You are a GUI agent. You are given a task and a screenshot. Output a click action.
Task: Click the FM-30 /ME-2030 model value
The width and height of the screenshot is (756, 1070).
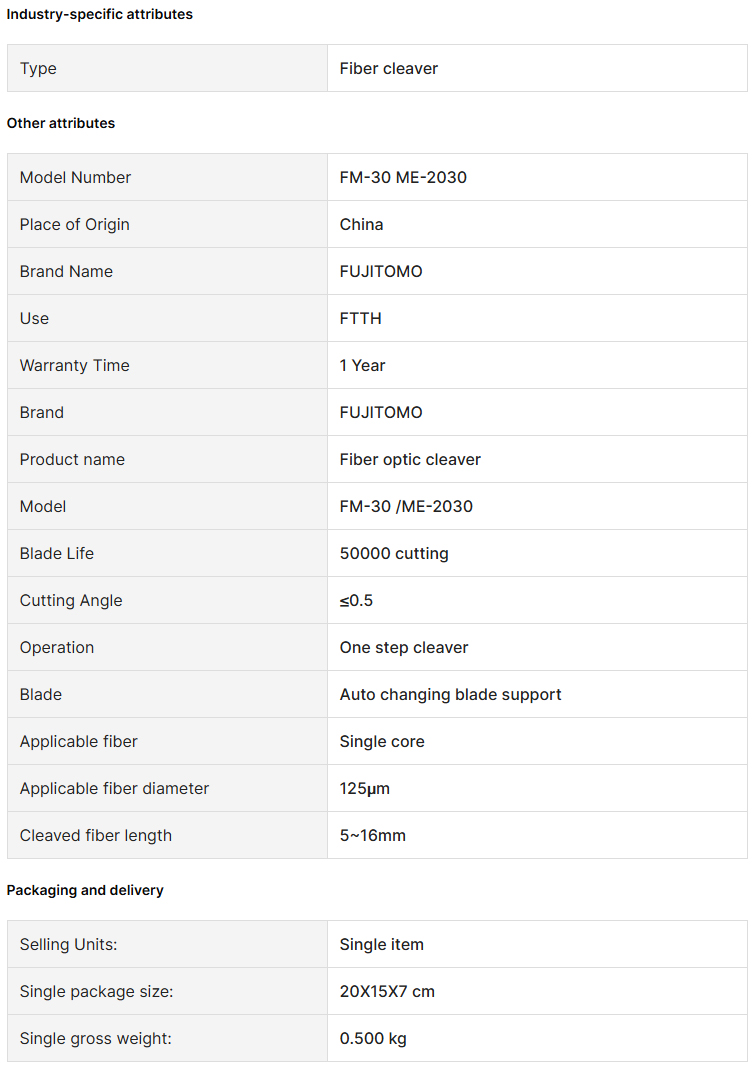point(406,506)
